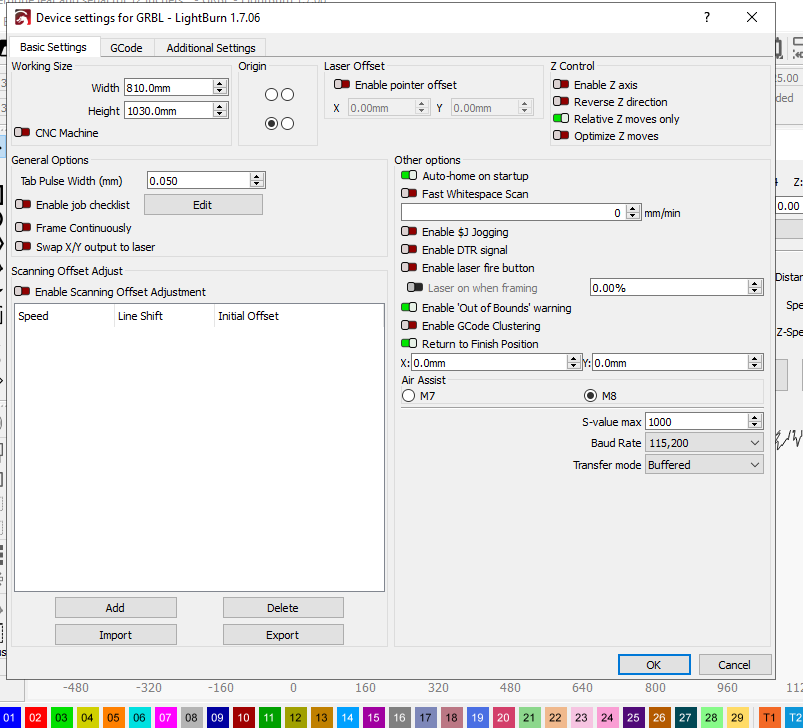This screenshot has height=728, width=803.
Task: Click the Delete scanning offset button
Action: click(x=283, y=608)
